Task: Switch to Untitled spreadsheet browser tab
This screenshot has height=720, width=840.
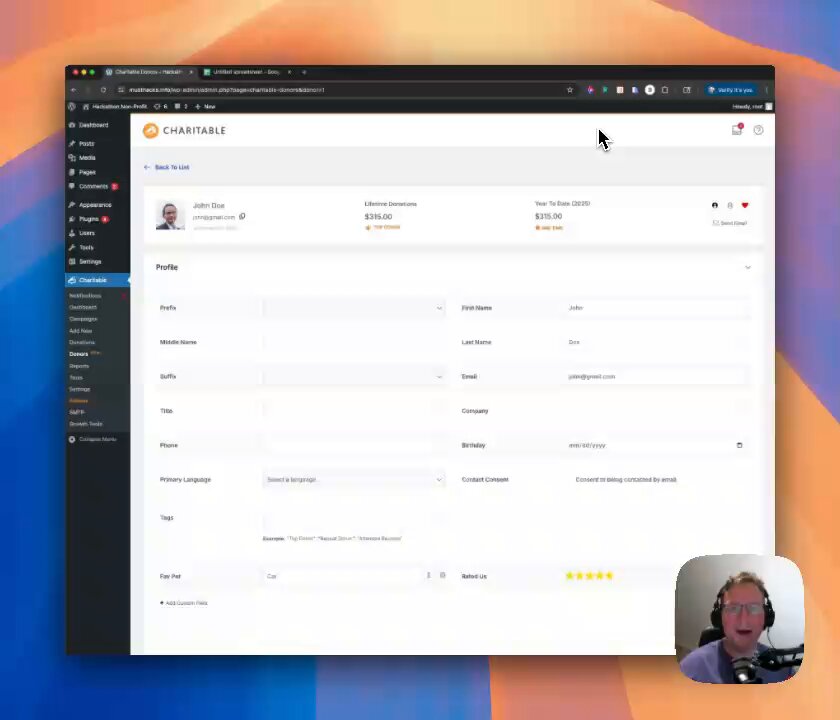Action: 245,72
